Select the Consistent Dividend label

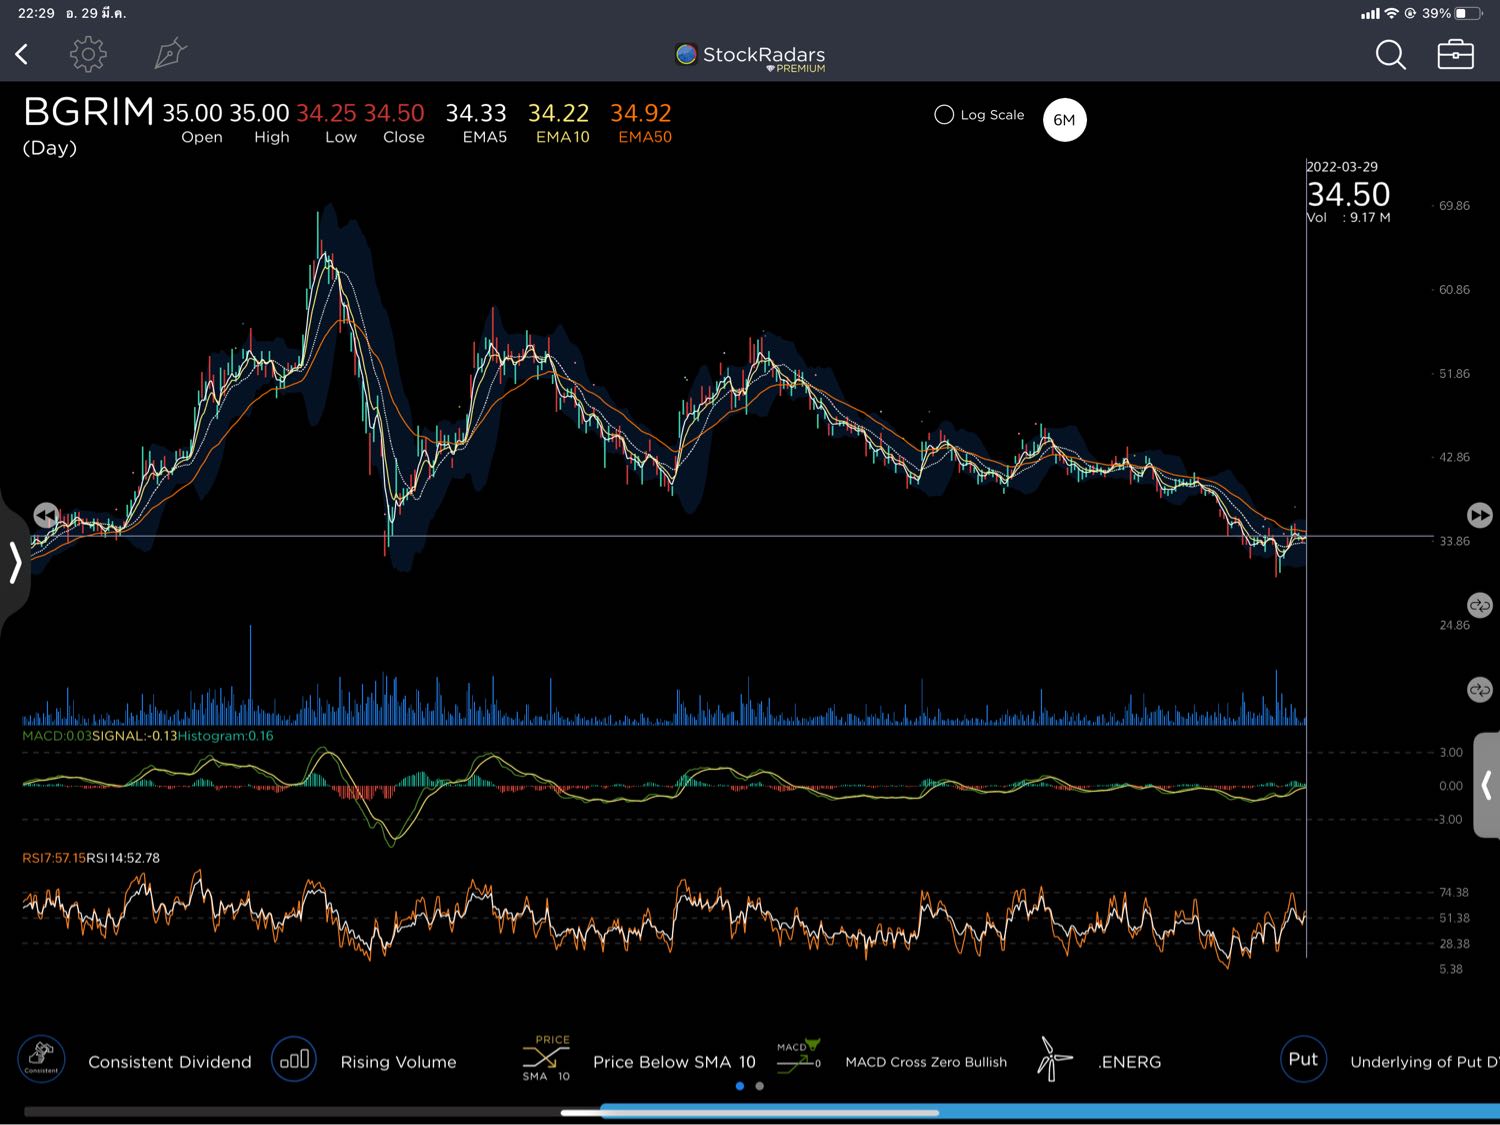170,1062
